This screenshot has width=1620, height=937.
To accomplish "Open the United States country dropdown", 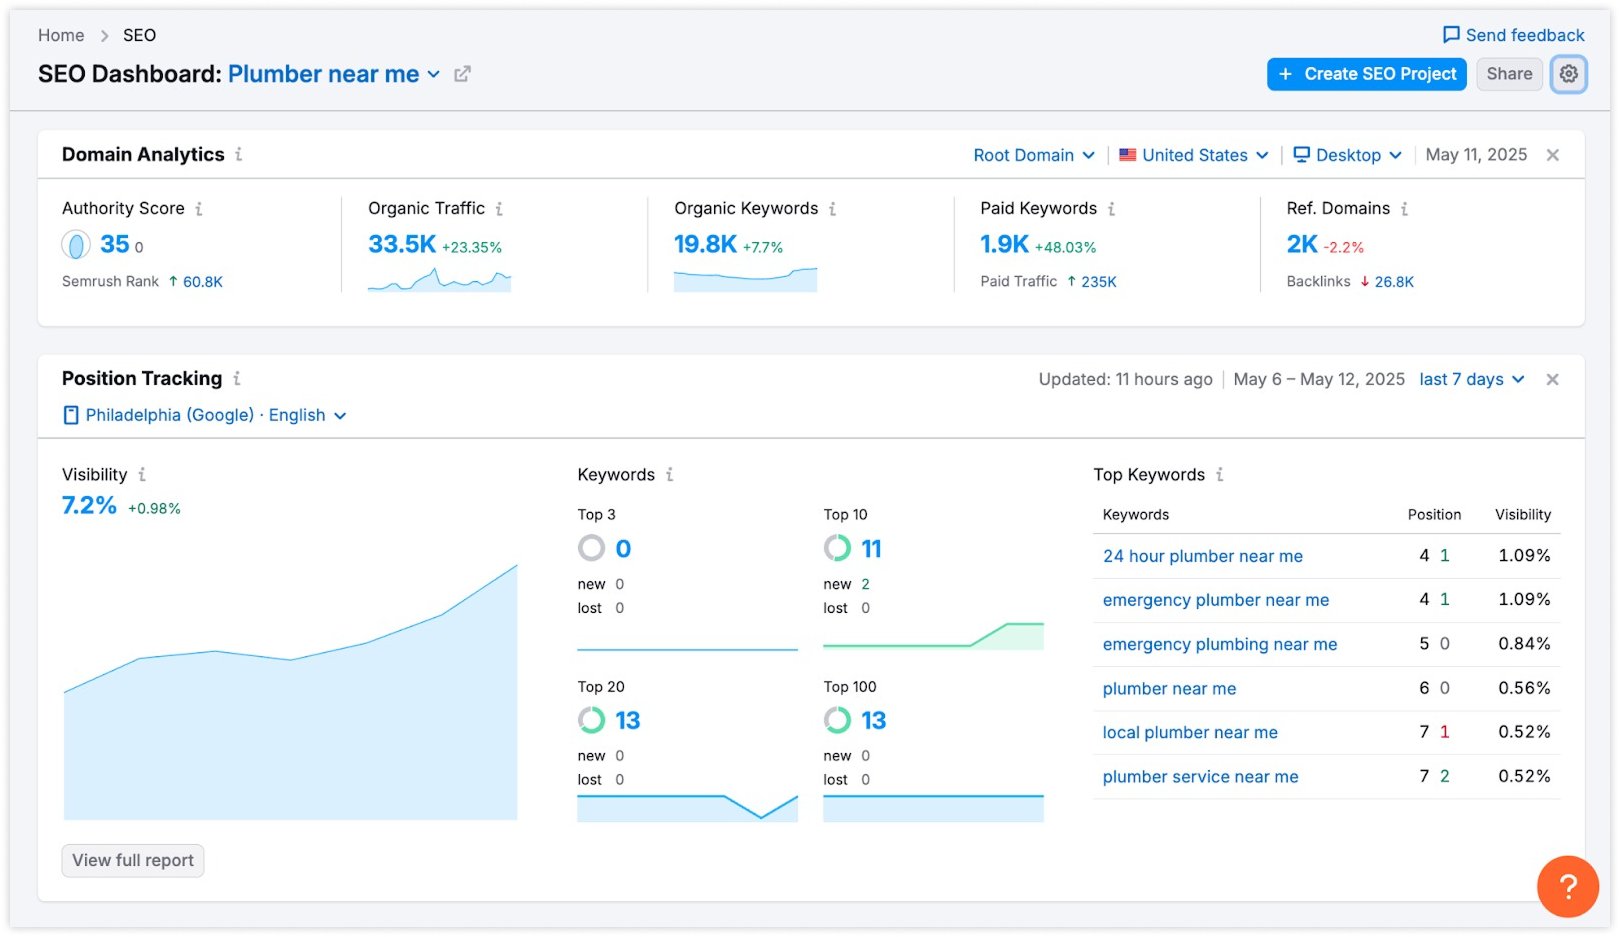I will pos(1194,155).
